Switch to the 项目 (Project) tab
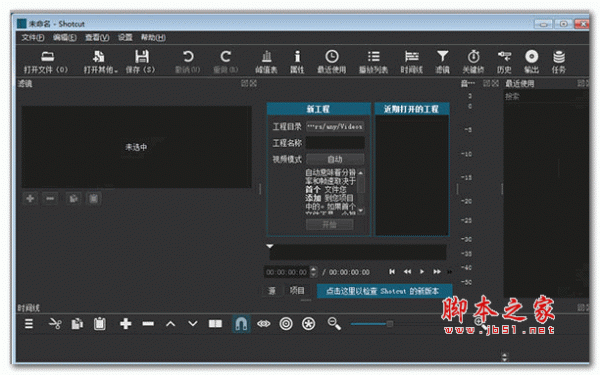Image resolution: width=600 pixels, height=375 pixels. tap(297, 291)
